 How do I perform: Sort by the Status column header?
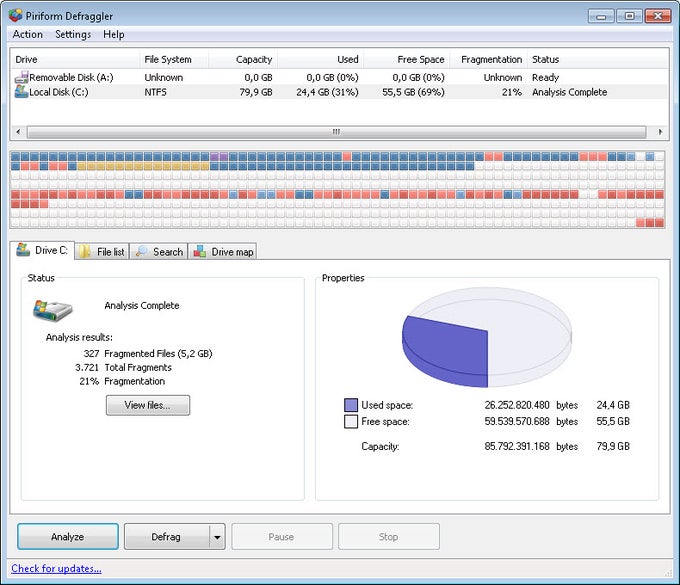click(598, 59)
